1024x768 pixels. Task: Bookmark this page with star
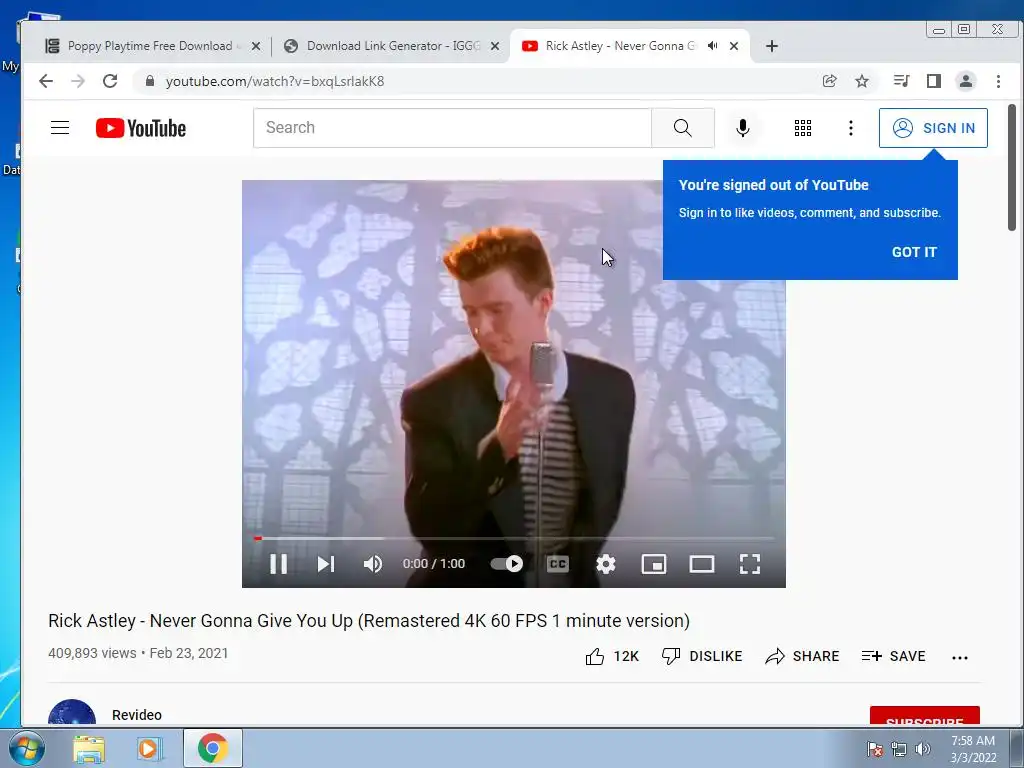(x=862, y=81)
